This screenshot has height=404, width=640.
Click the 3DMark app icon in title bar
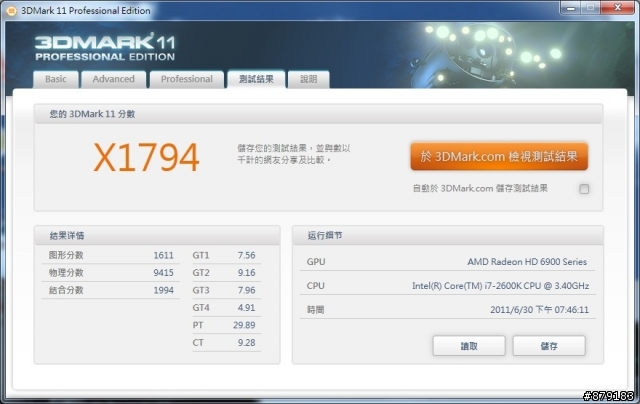click(x=11, y=11)
